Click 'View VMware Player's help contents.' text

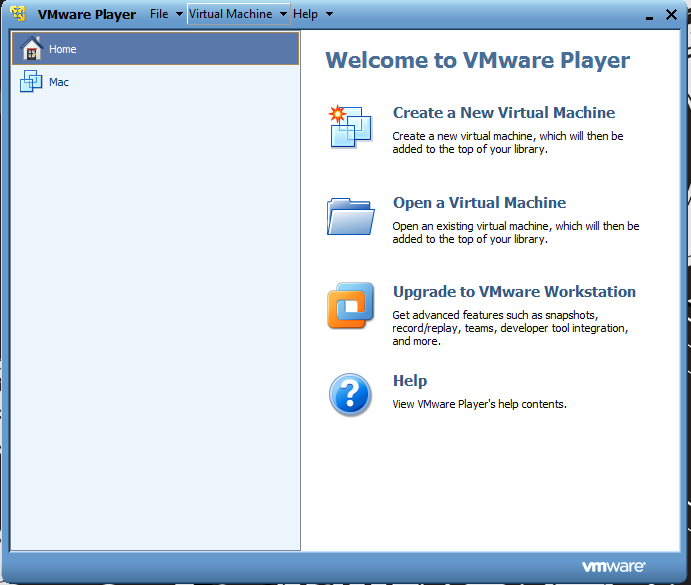[x=479, y=404]
